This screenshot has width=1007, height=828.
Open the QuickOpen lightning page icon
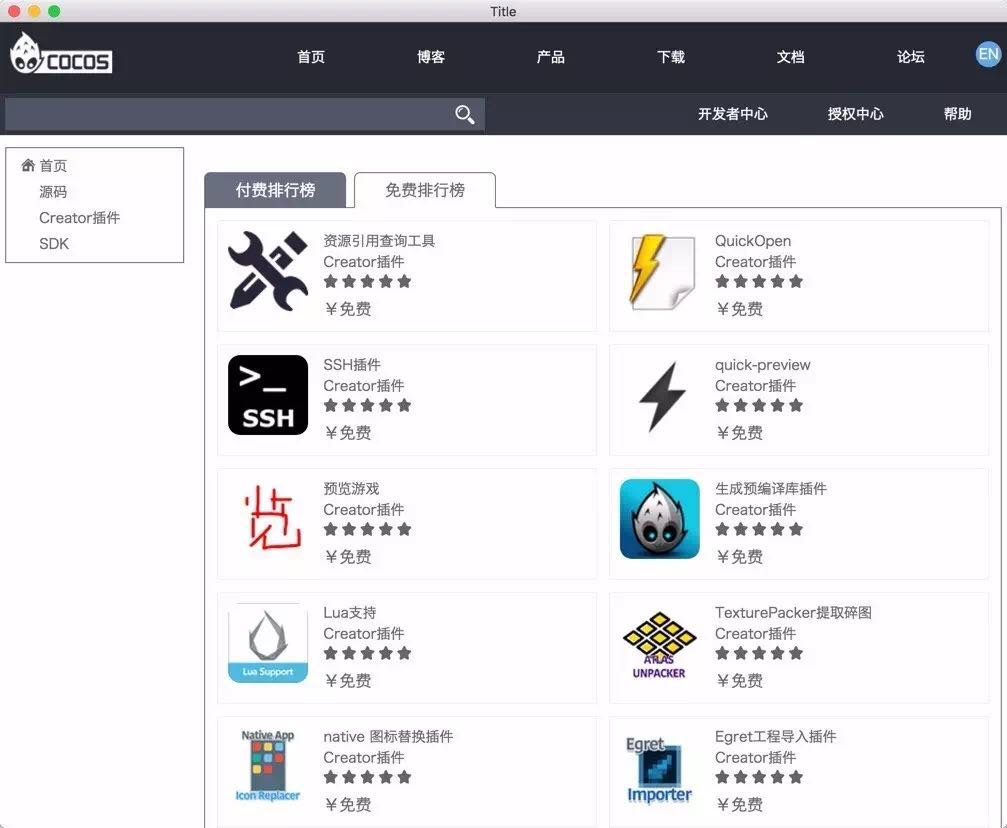[660, 272]
